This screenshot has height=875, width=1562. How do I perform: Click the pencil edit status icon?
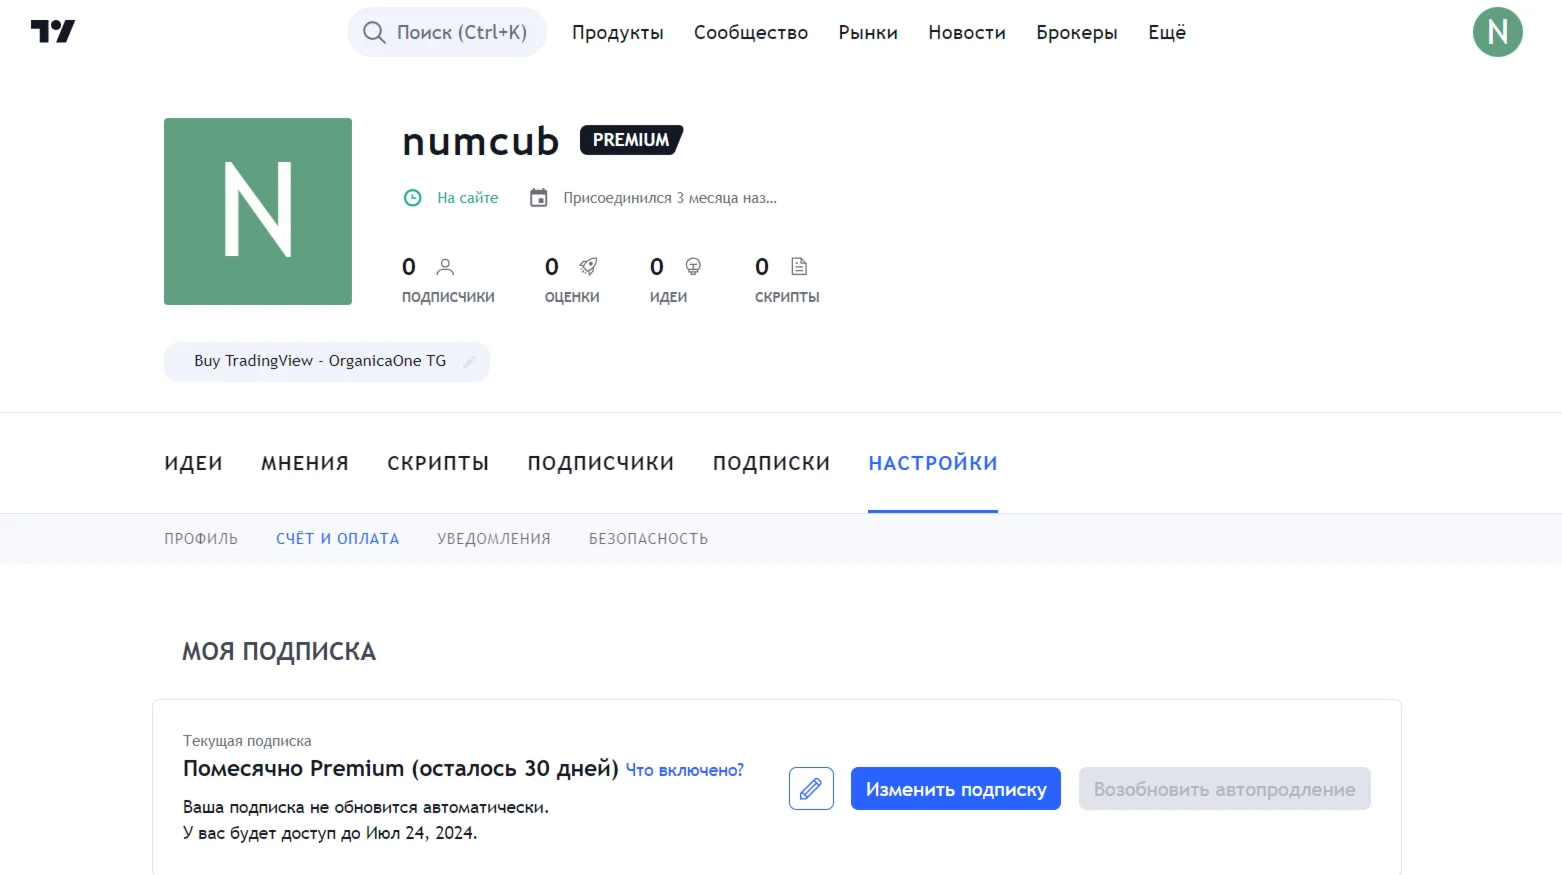(469, 362)
